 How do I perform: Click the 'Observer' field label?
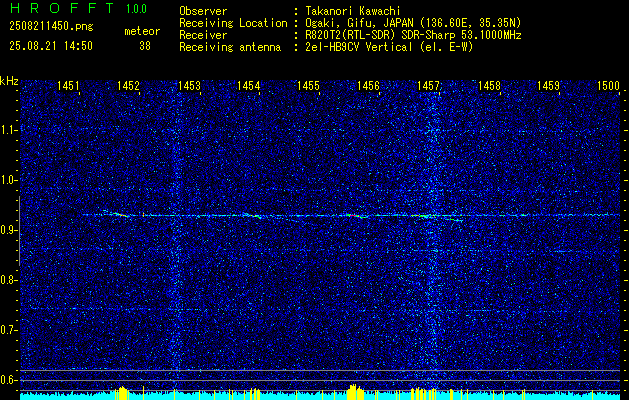203,11
